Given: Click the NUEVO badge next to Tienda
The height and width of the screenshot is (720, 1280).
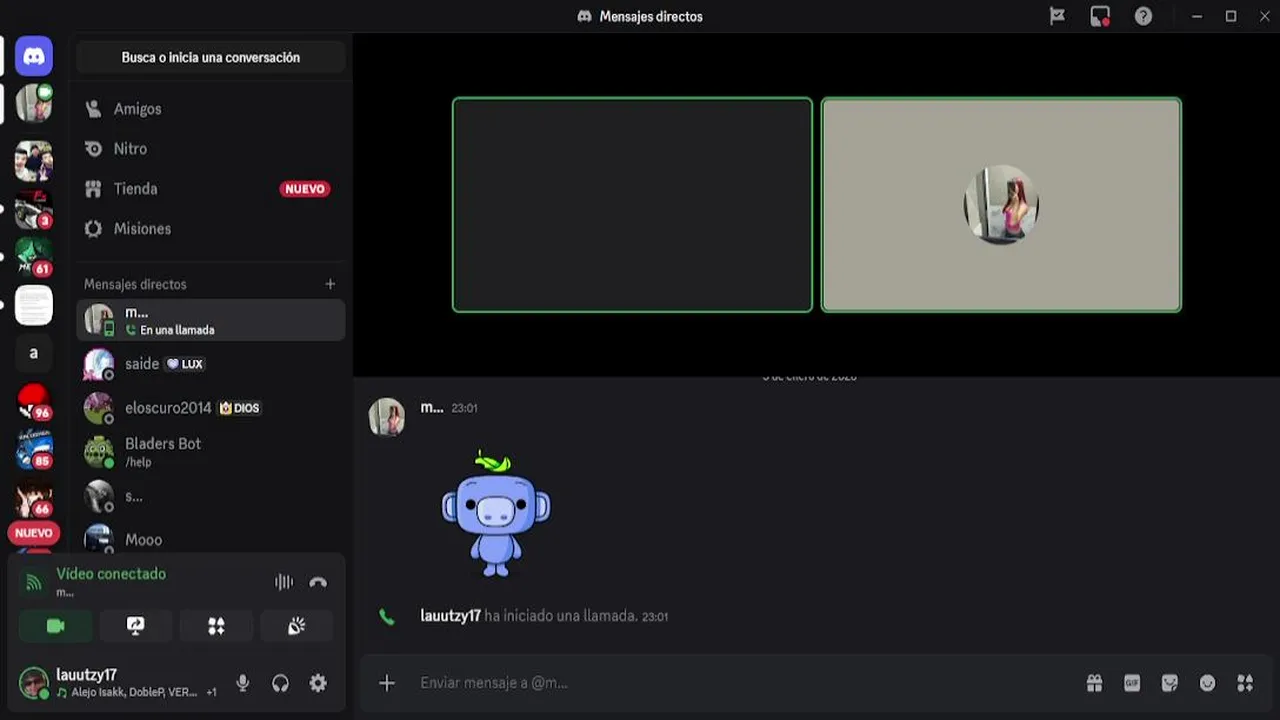Looking at the screenshot, I should point(305,189).
